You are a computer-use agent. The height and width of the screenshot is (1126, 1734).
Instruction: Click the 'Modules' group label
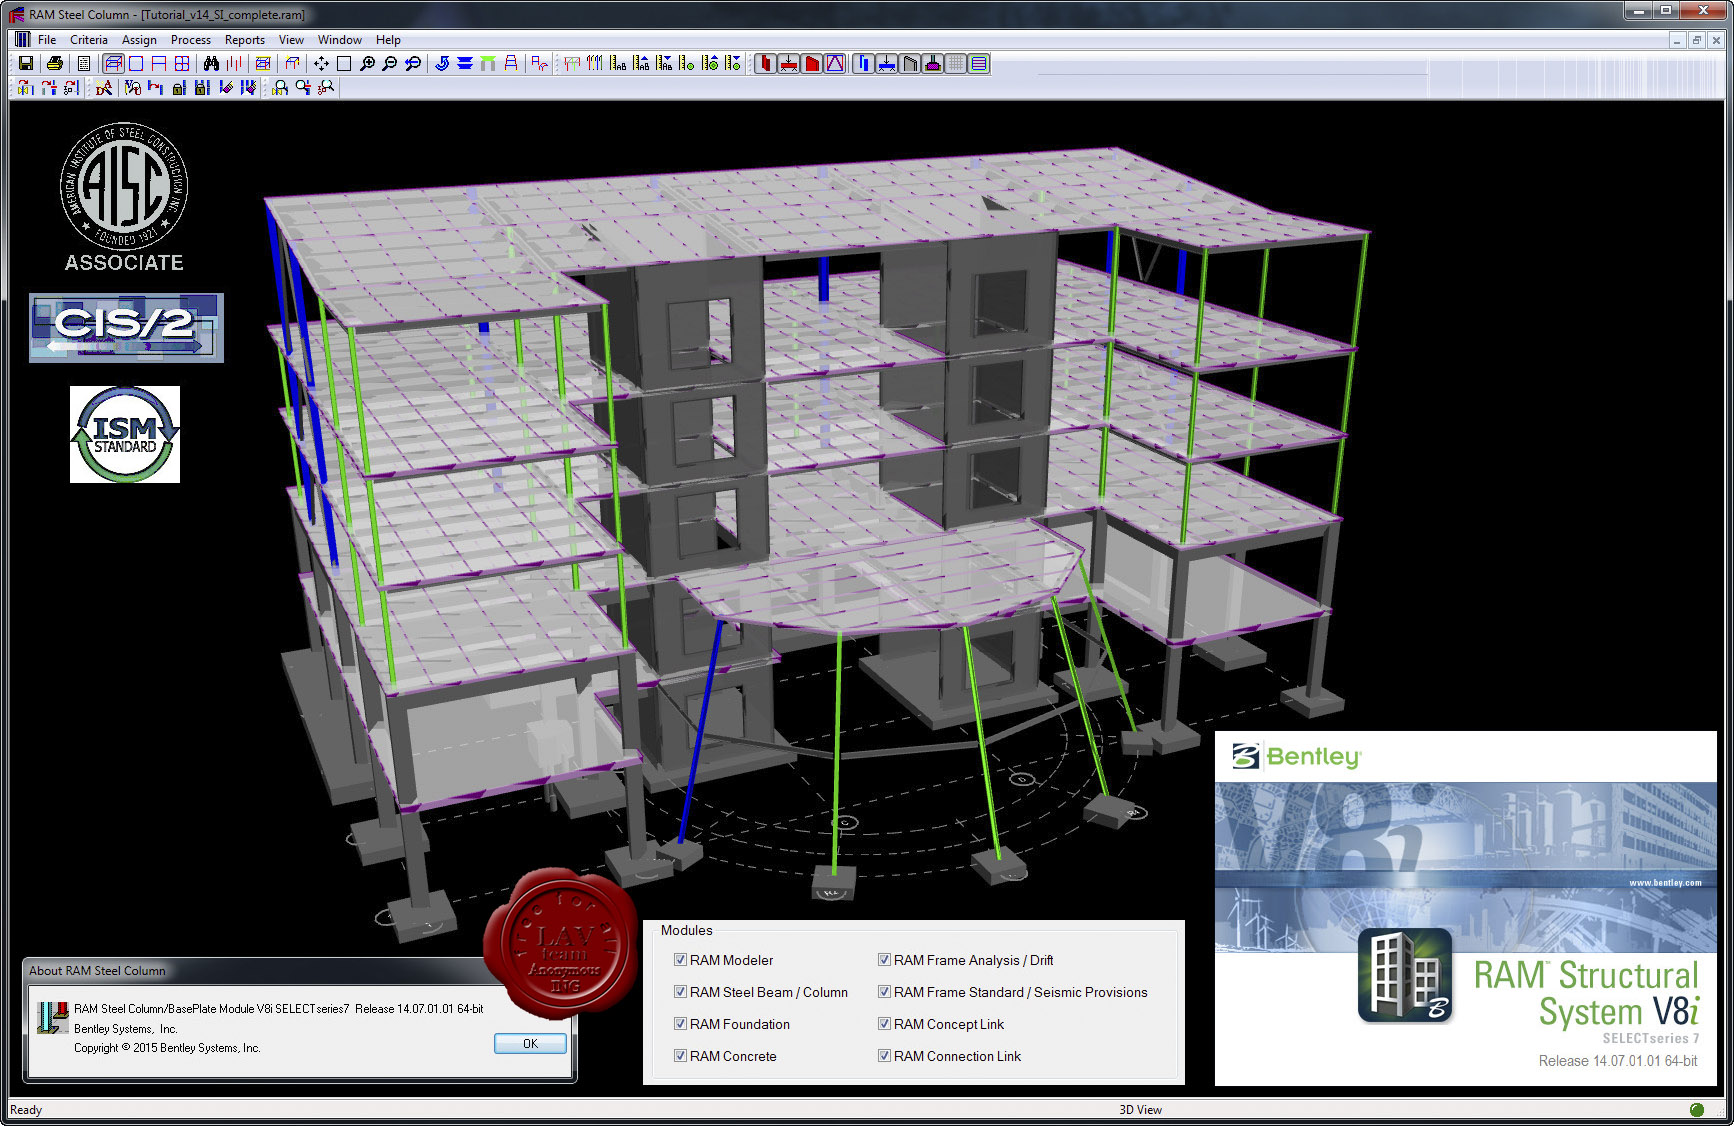pyautogui.click(x=686, y=930)
